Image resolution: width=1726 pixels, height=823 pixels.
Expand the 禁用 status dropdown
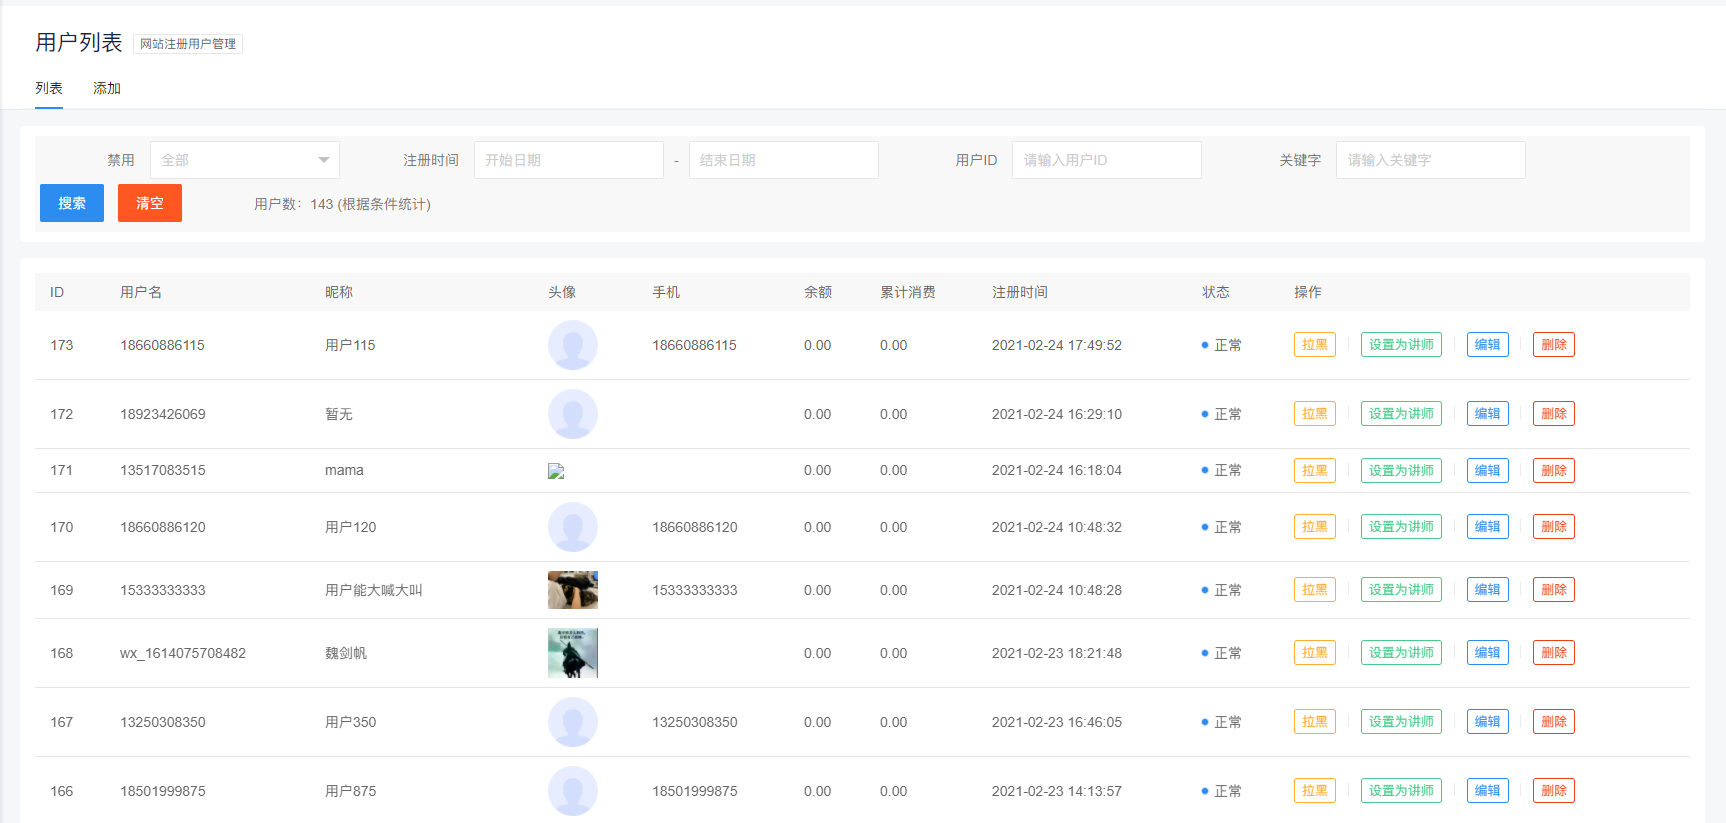point(245,160)
